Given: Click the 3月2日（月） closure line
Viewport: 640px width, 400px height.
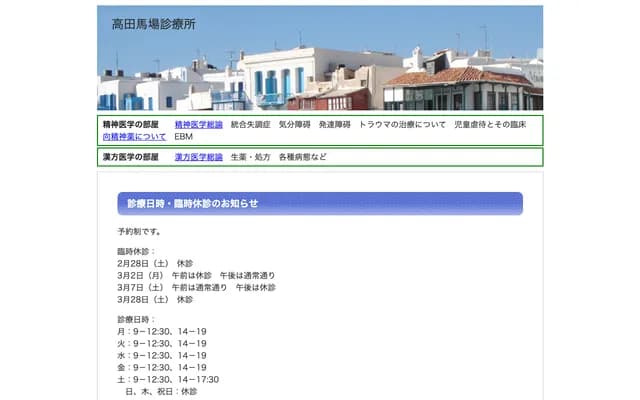Looking at the screenshot, I should [x=196, y=276].
